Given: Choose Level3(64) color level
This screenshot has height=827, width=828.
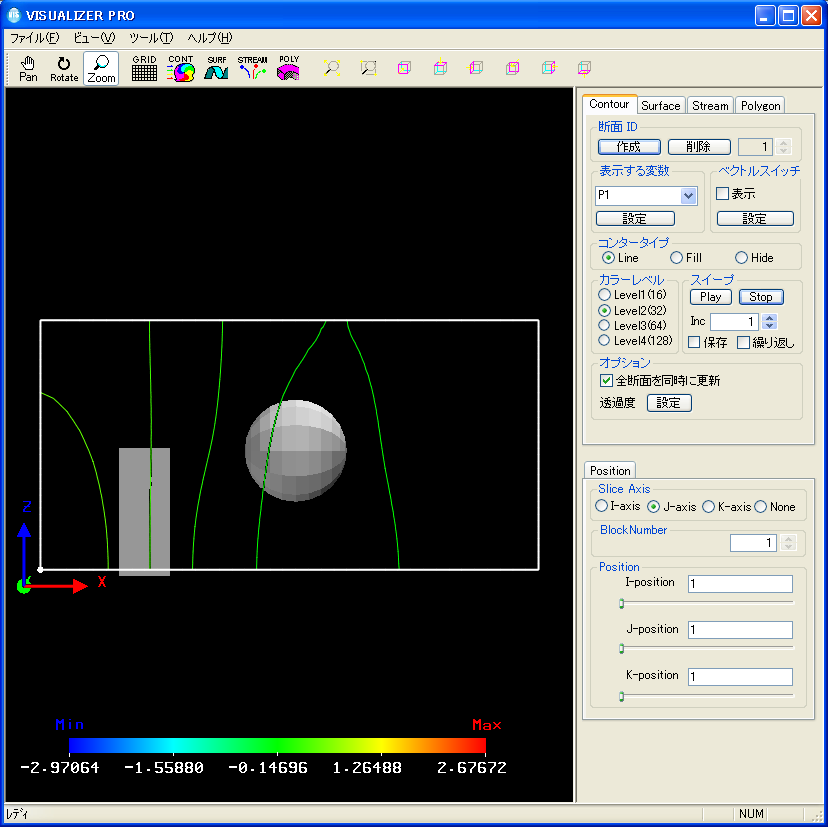Looking at the screenshot, I should tap(604, 325).
